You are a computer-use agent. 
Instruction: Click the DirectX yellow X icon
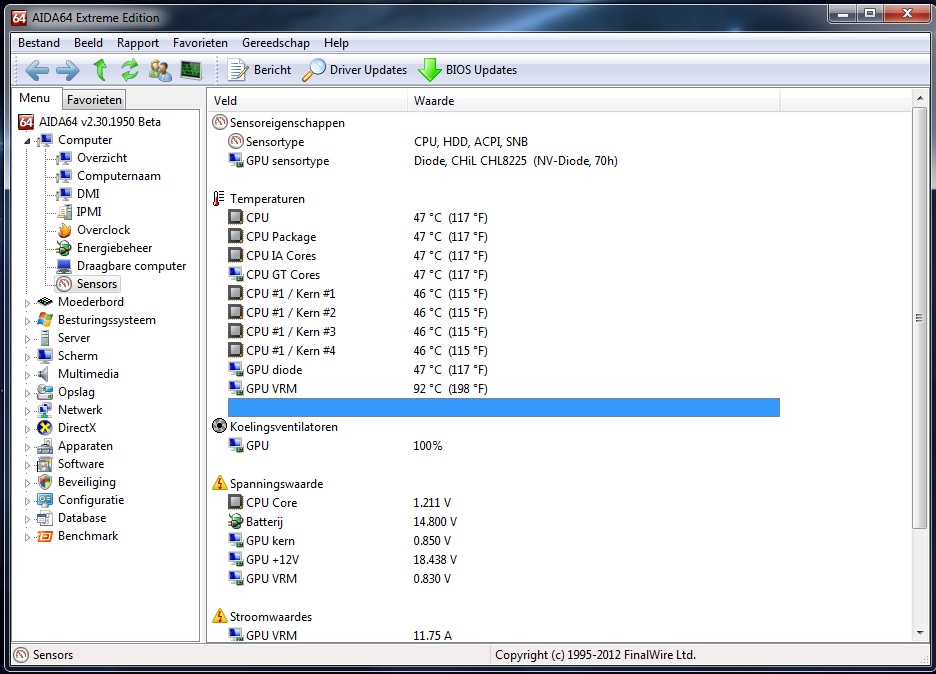point(45,427)
